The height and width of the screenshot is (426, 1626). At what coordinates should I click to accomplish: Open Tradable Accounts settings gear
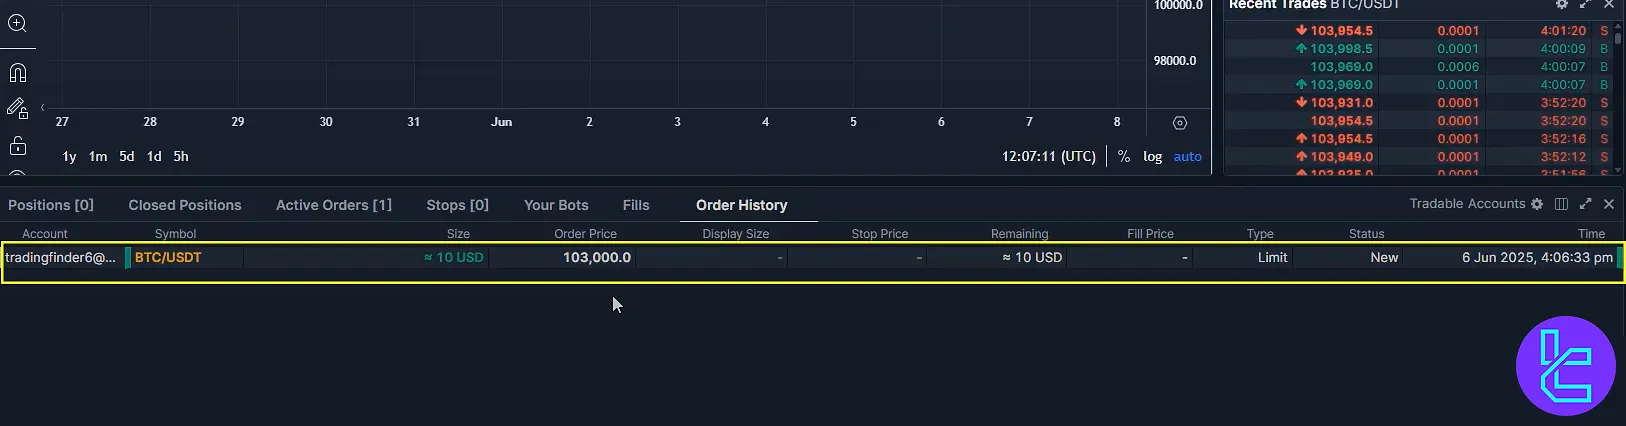[1537, 204]
